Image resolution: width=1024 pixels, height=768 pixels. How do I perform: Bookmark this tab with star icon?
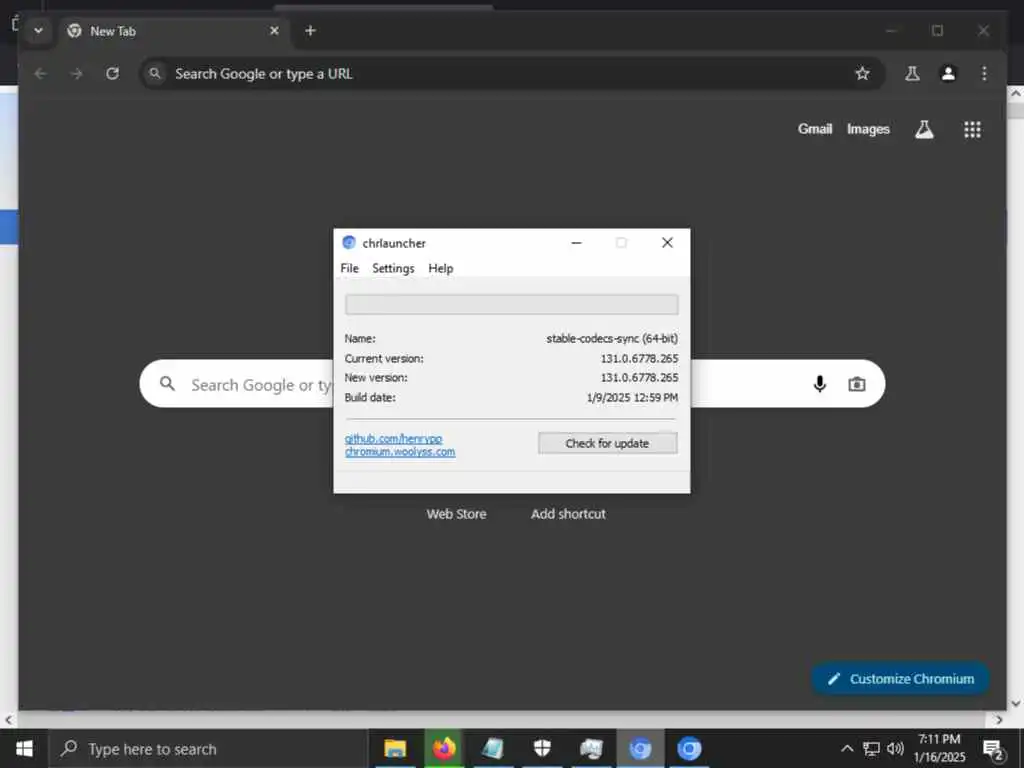tap(862, 74)
